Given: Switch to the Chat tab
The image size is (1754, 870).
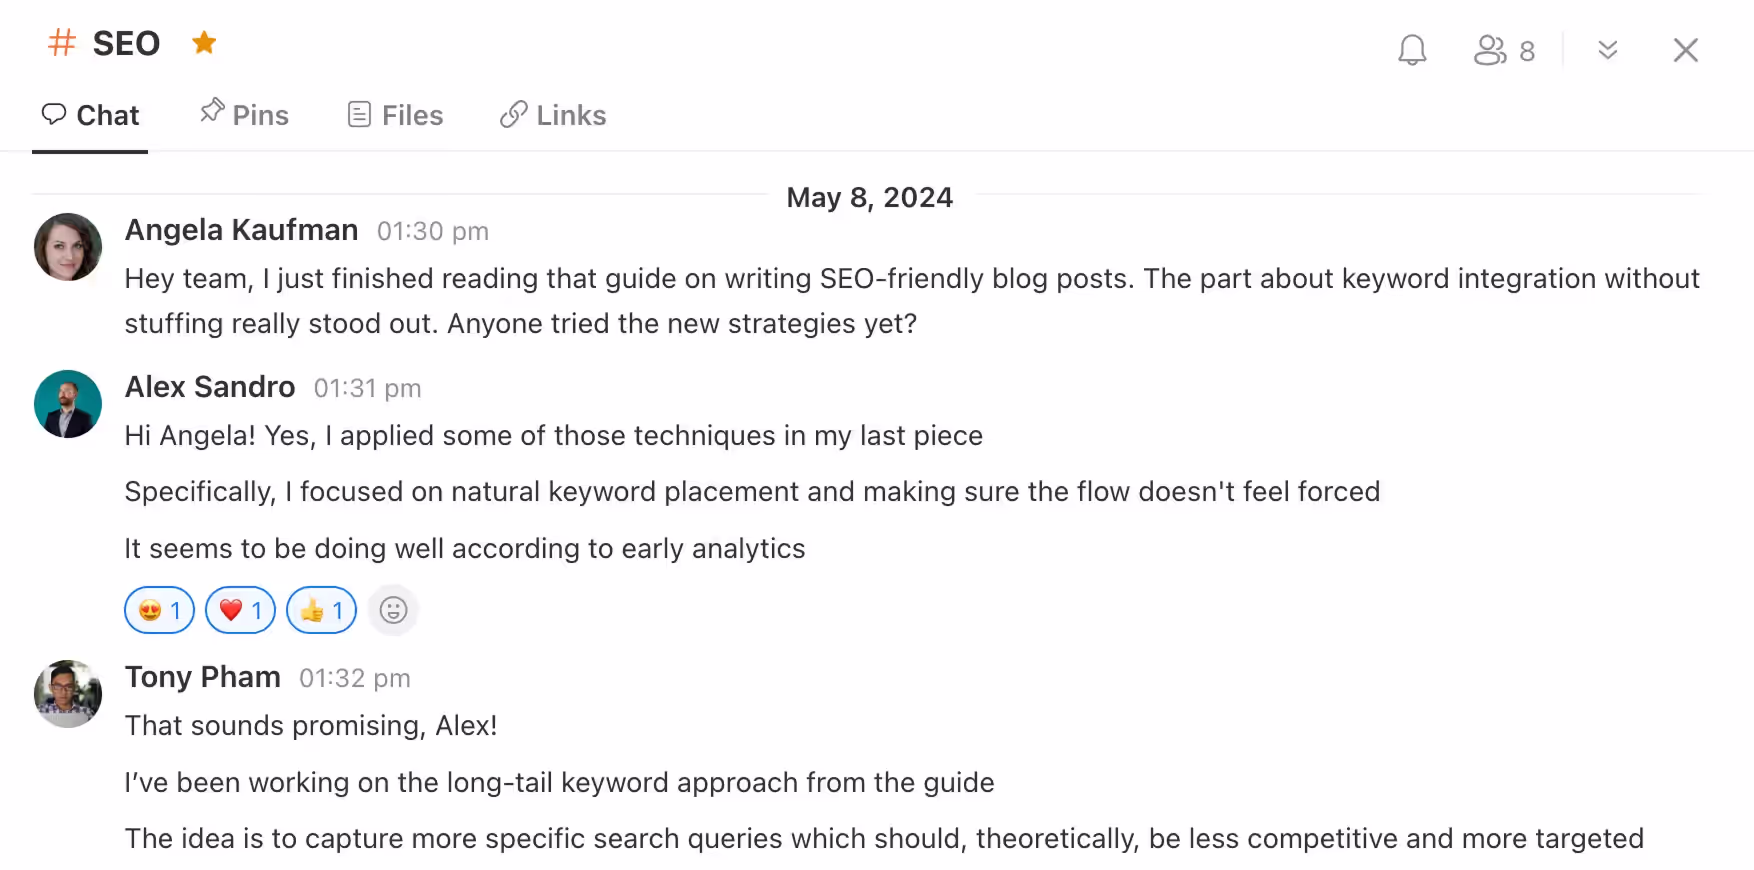Looking at the screenshot, I should click(x=90, y=116).
